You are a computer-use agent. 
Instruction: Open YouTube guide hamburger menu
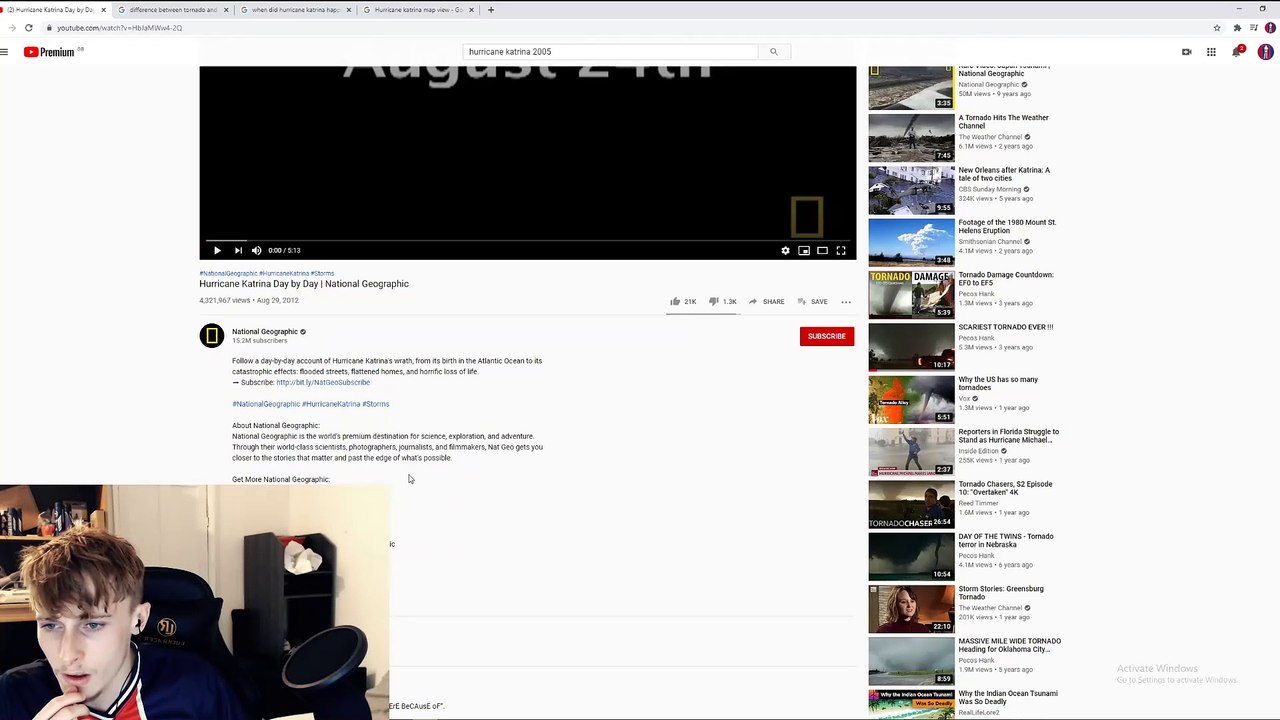pyautogui.click(x=5, y=52)
